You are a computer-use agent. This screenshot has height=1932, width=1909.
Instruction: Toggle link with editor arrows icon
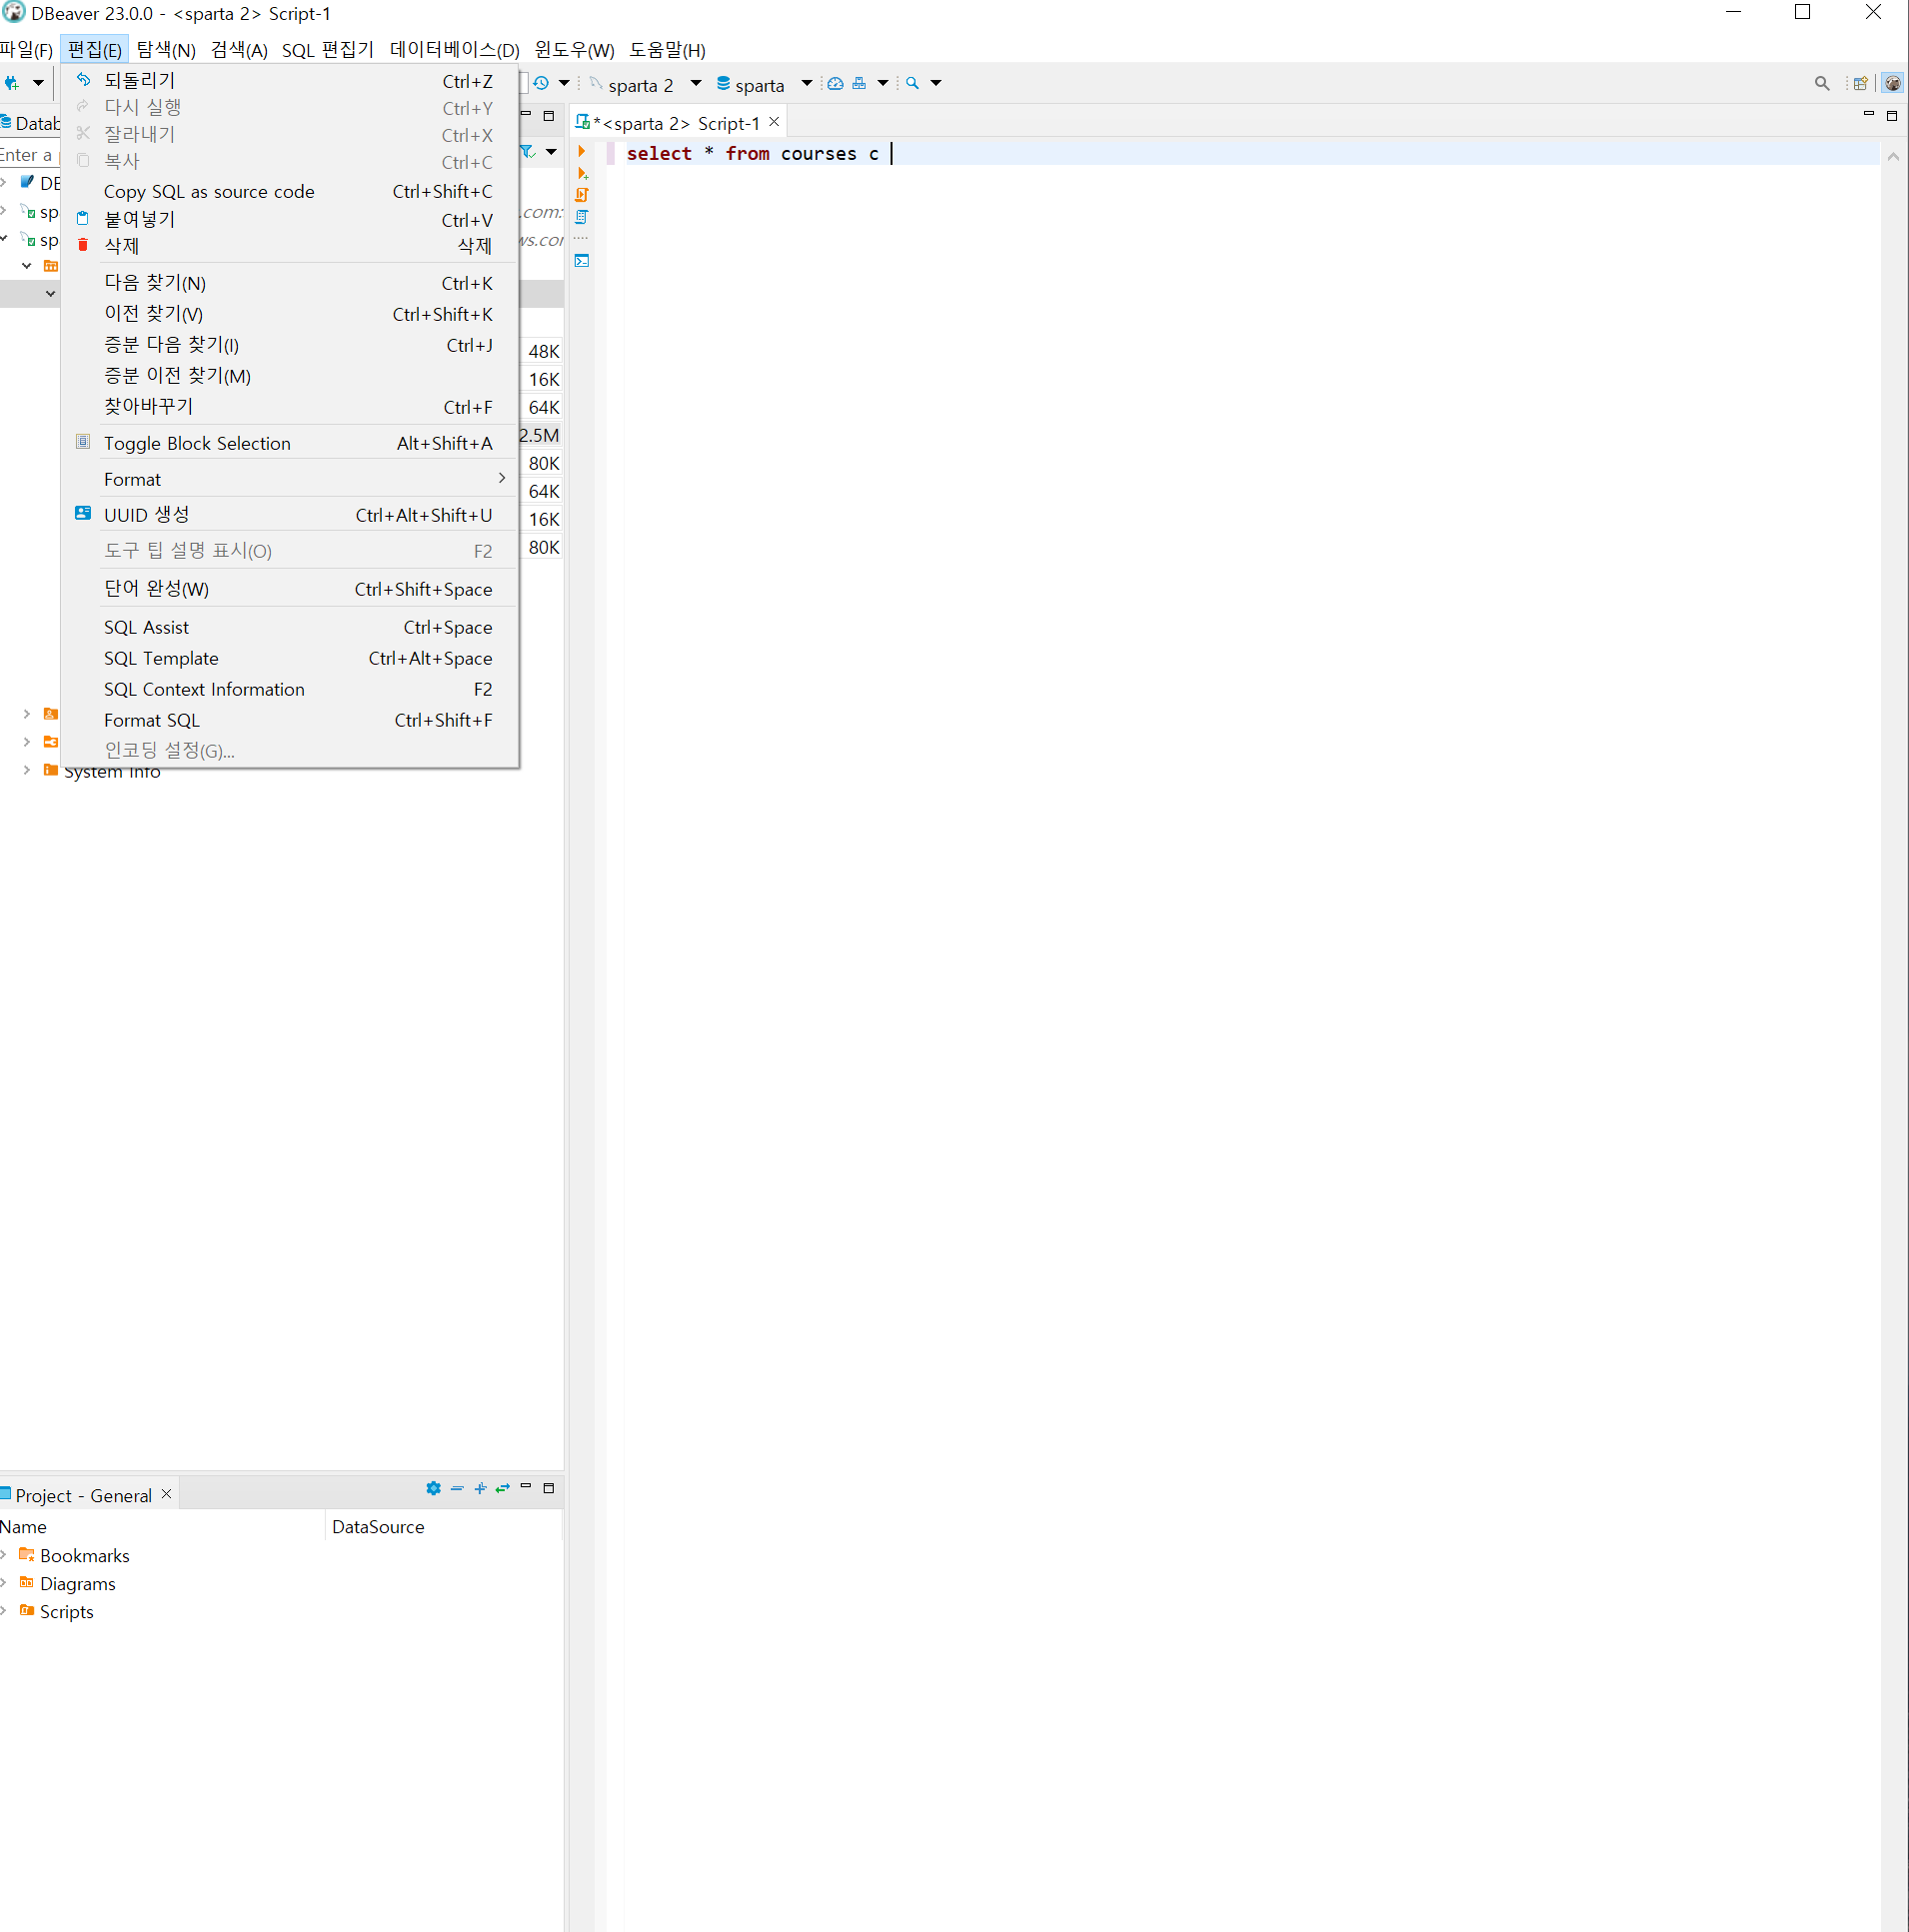pos(503,1488)
